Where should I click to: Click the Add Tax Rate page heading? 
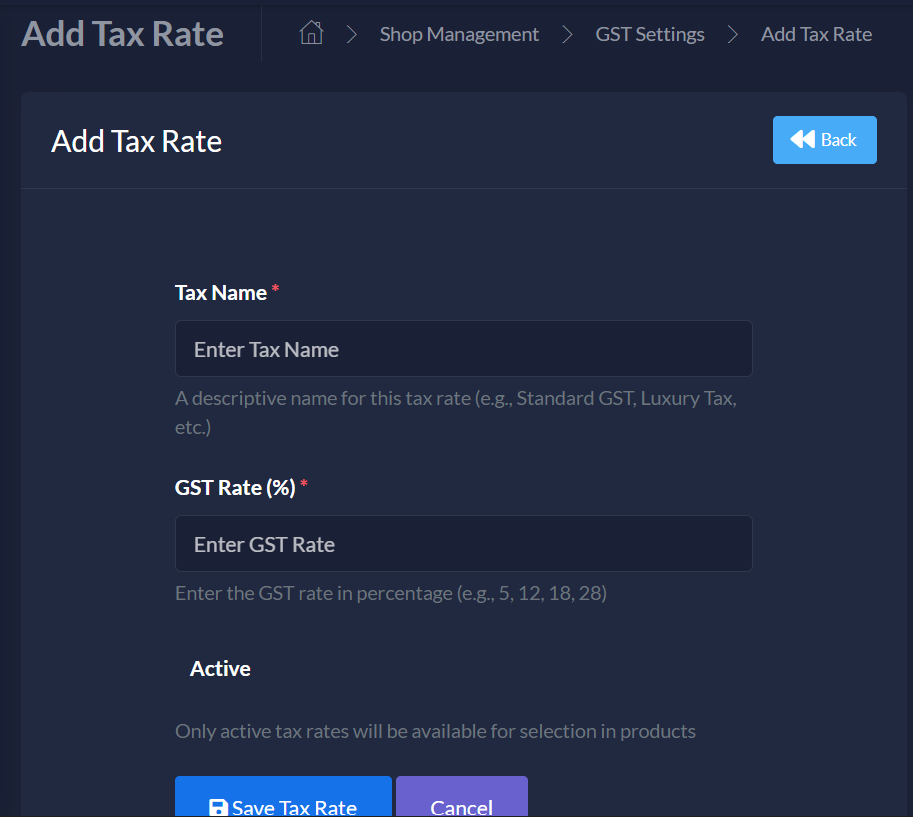pos(136,141)
